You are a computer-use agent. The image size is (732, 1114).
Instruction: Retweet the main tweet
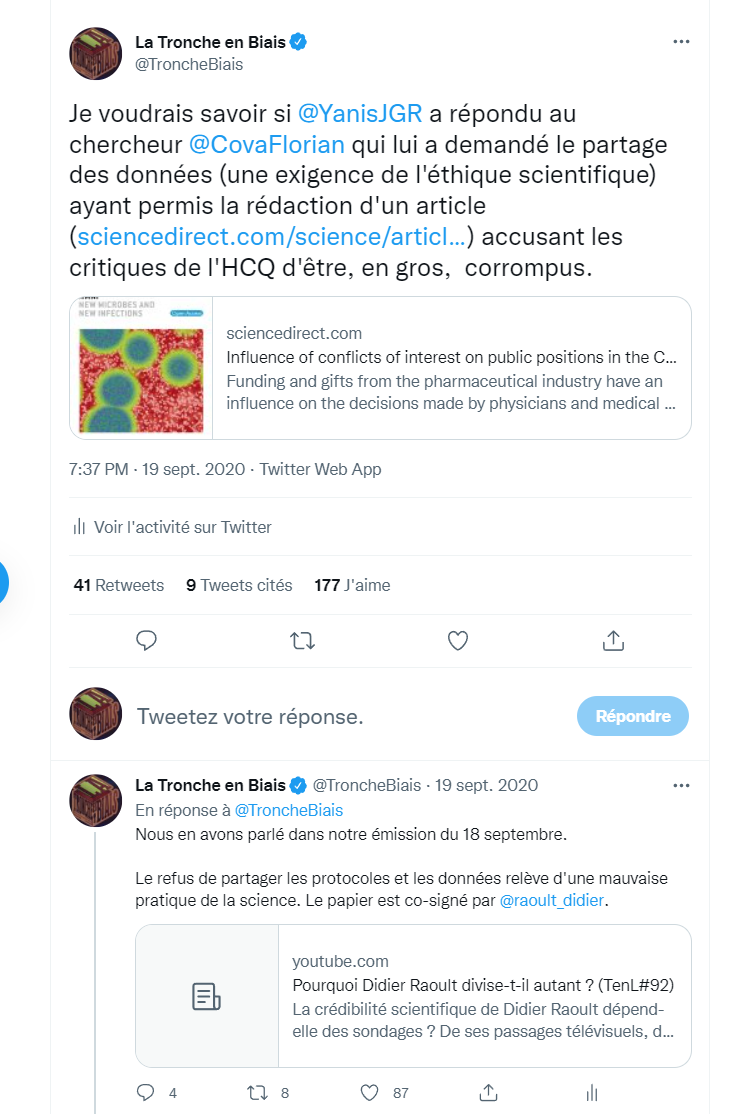coord(302,640)
